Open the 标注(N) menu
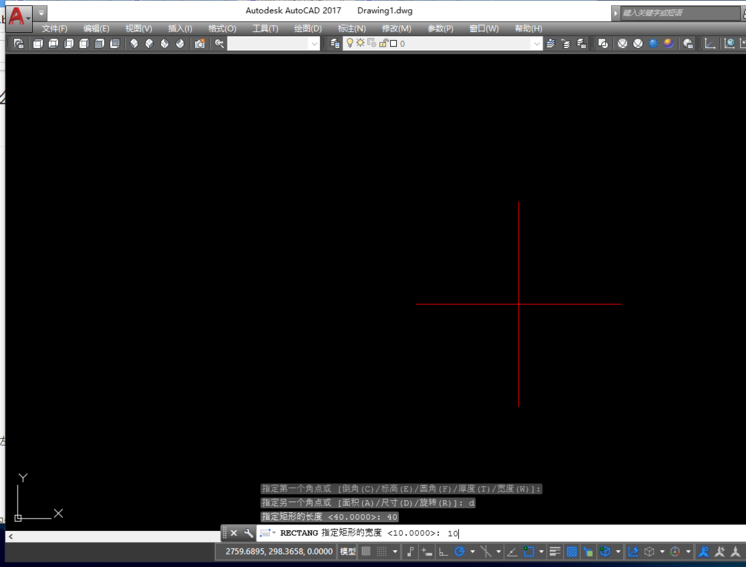 click(x=351, y=29)
